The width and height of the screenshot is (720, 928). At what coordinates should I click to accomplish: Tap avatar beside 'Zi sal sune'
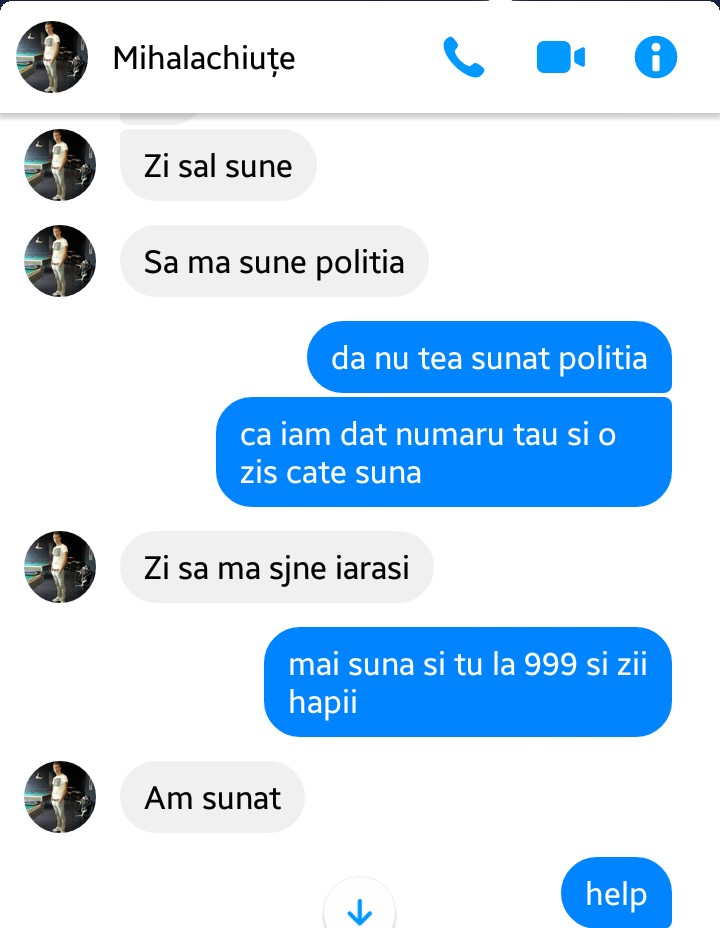click(60, 165)
